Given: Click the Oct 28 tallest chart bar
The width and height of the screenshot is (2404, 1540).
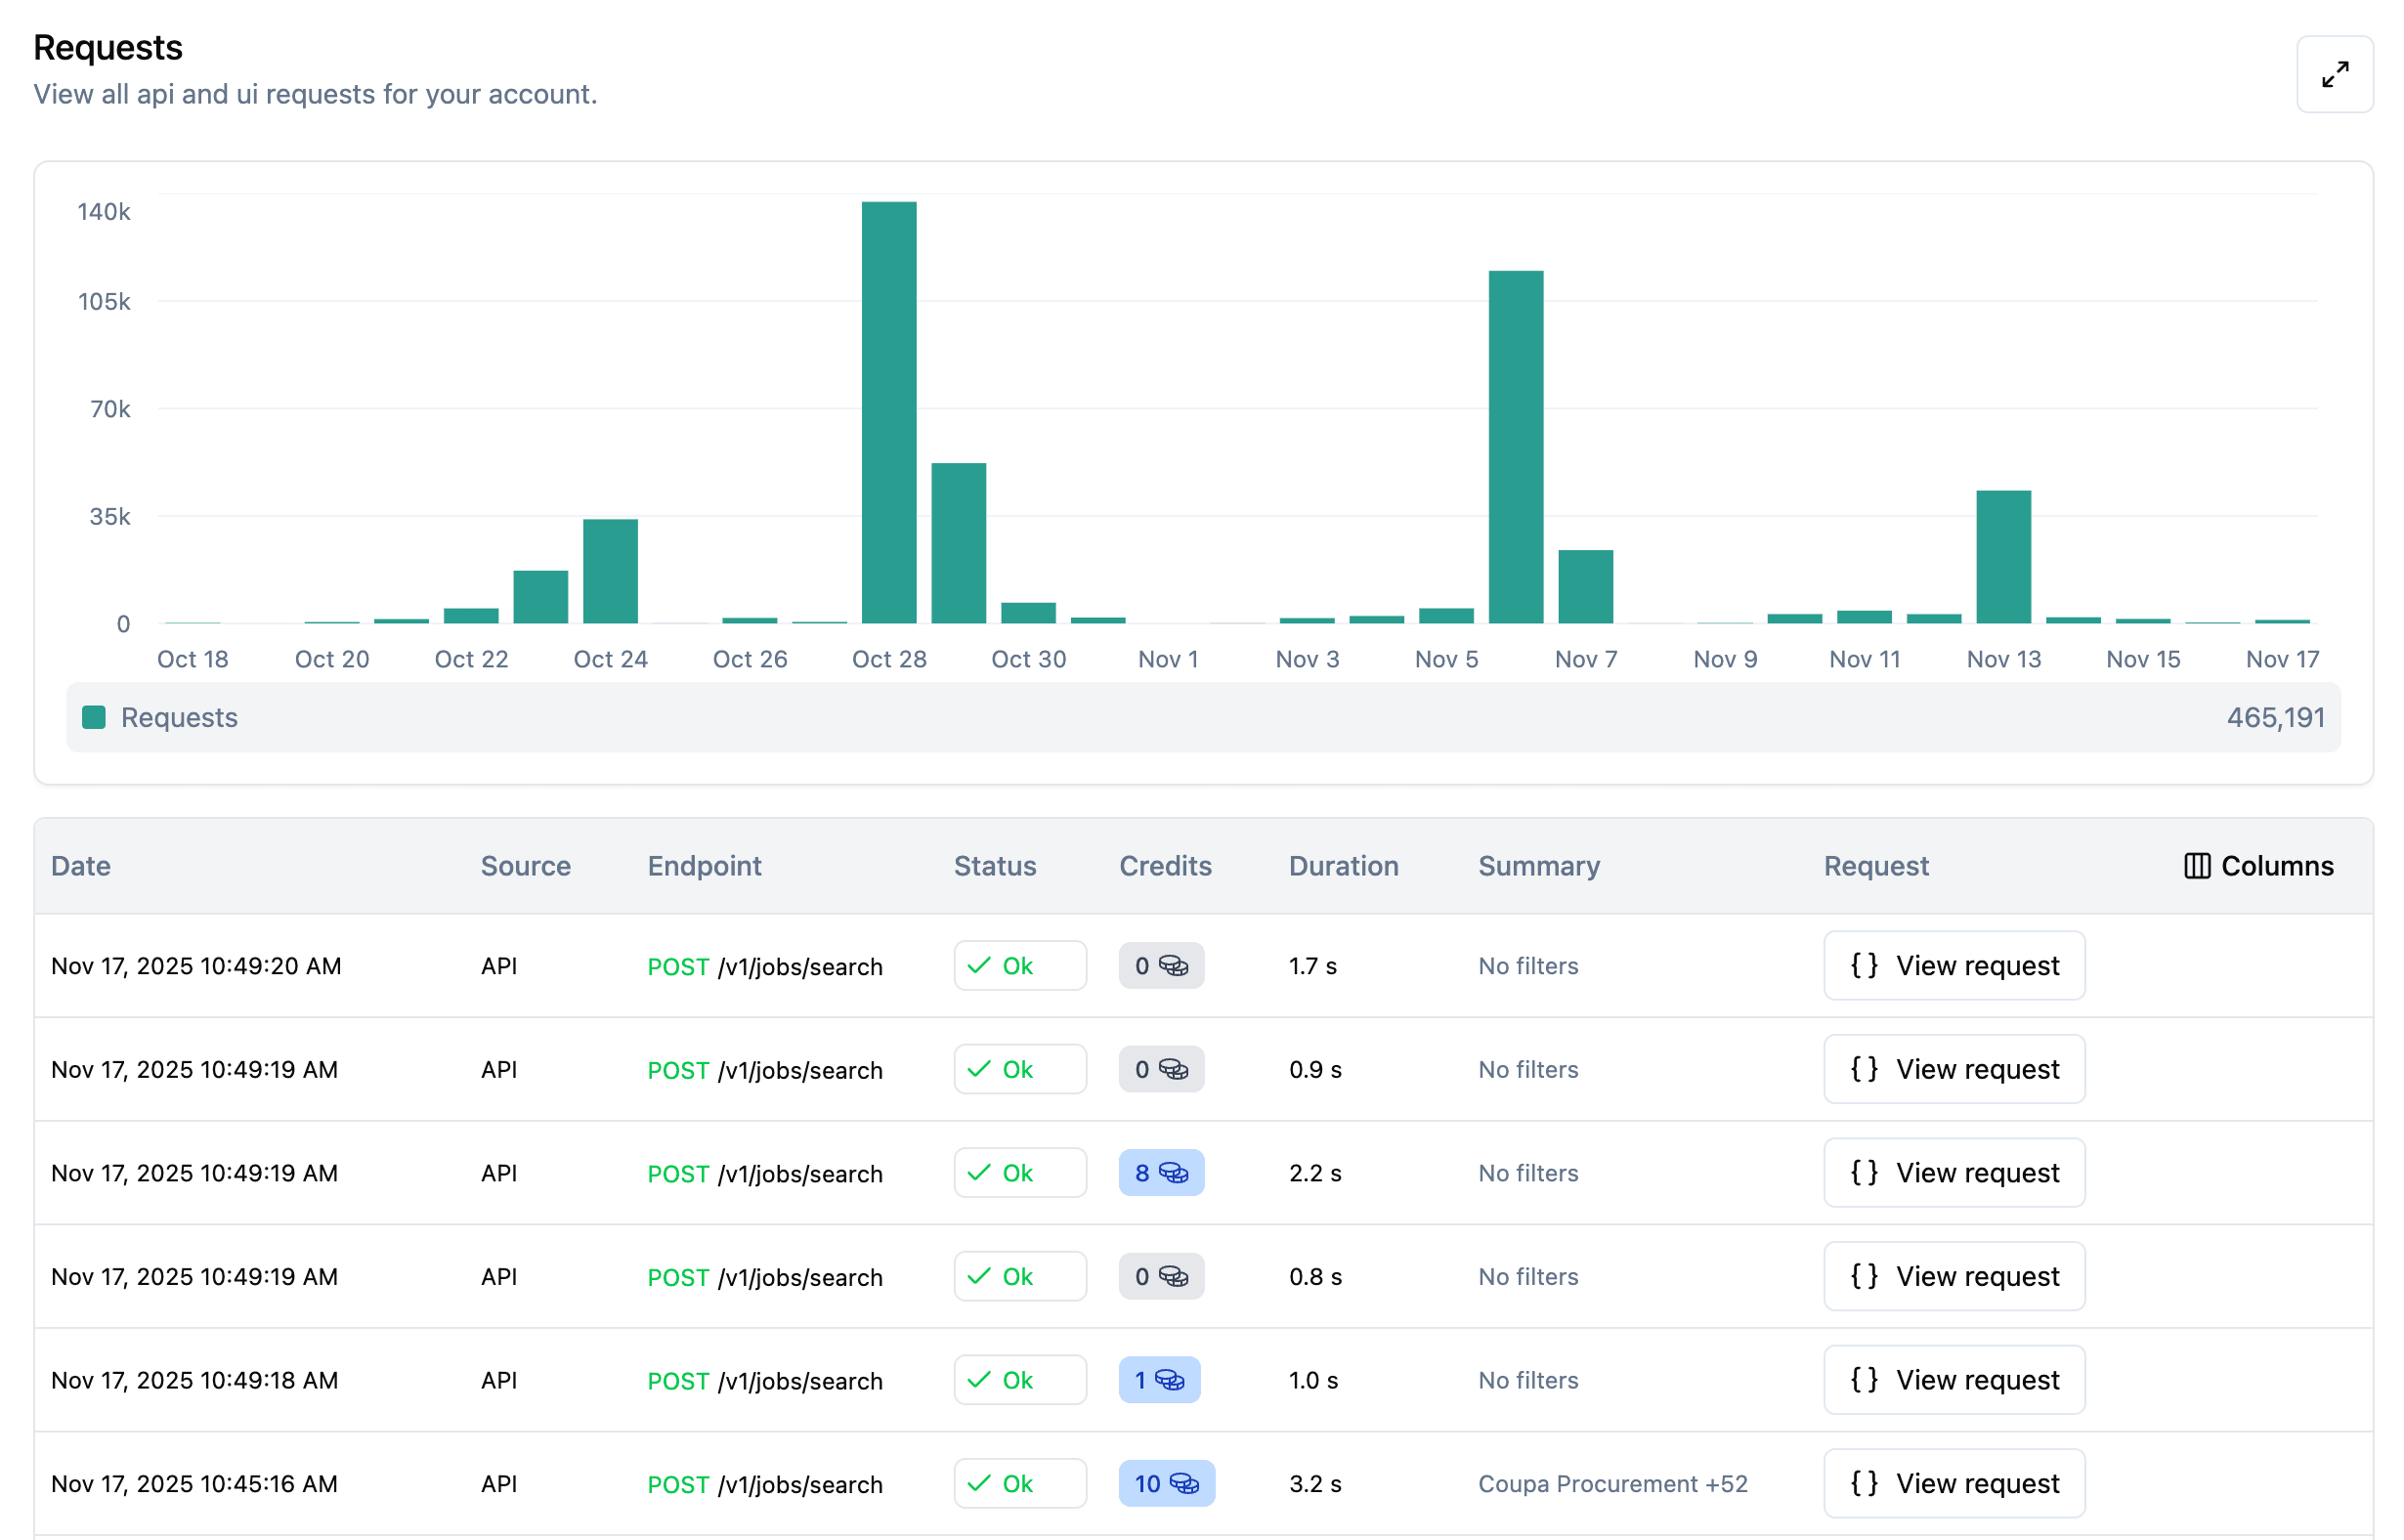Looking at the screenshot, I should (889, 412).
